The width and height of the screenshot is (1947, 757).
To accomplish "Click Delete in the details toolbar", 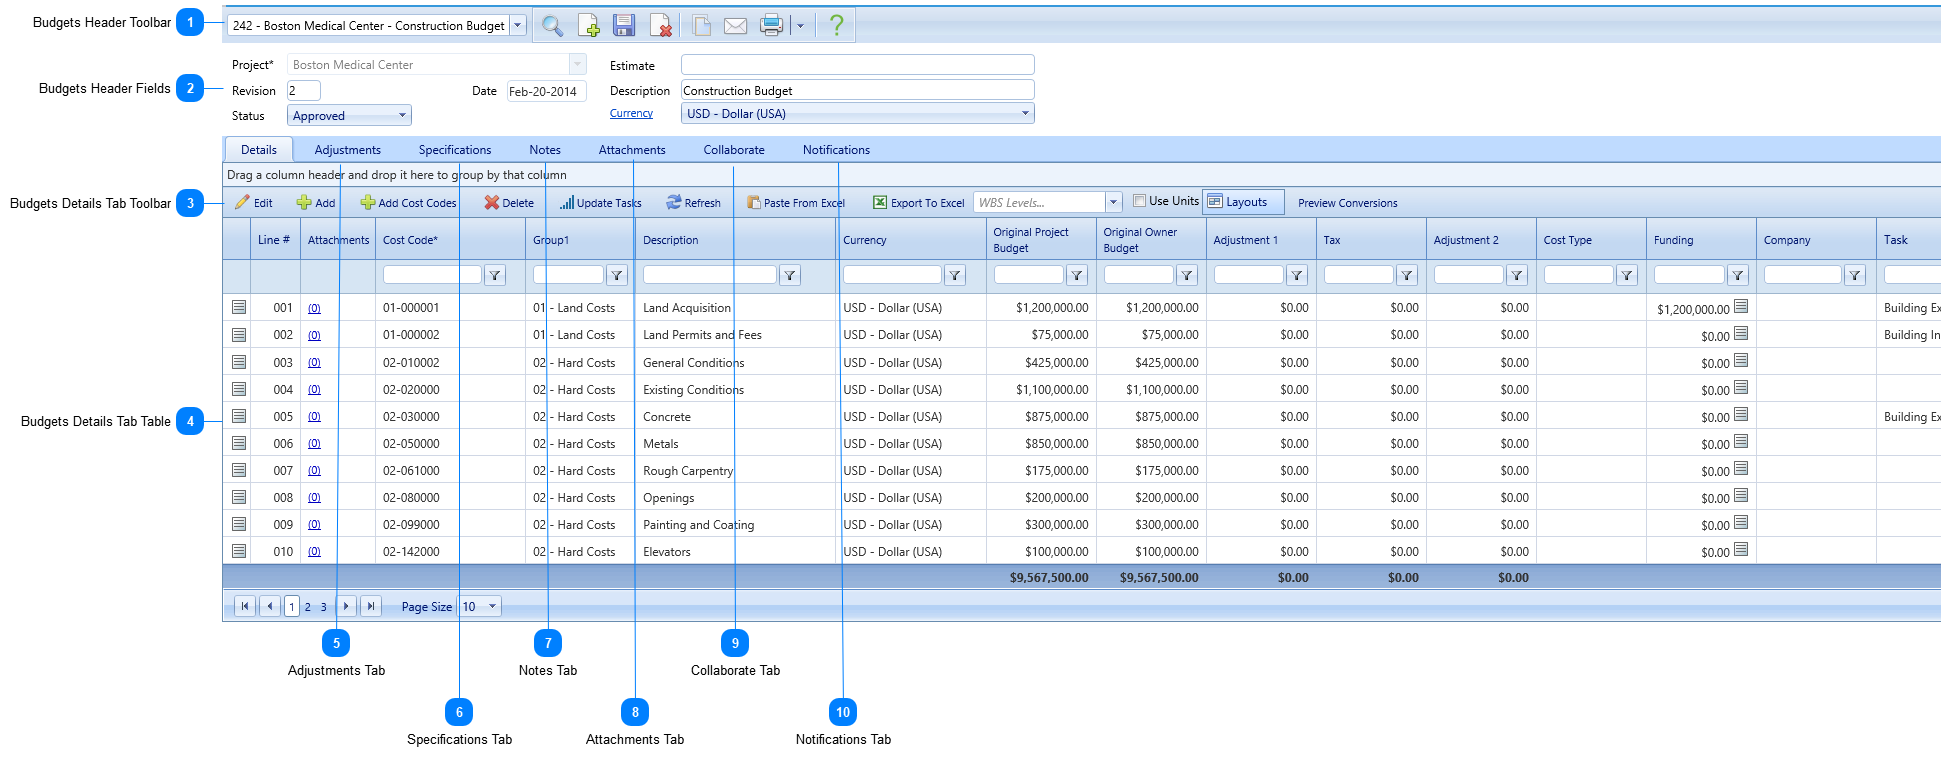I will (509, 203).
